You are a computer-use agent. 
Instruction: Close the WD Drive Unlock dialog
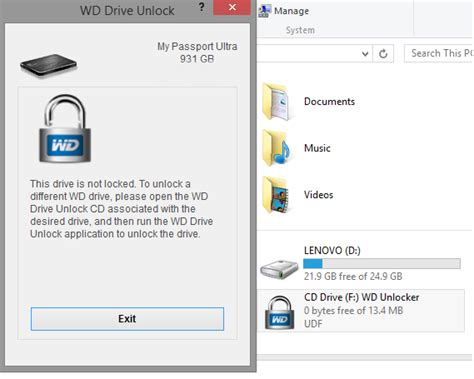coord(232,7)
